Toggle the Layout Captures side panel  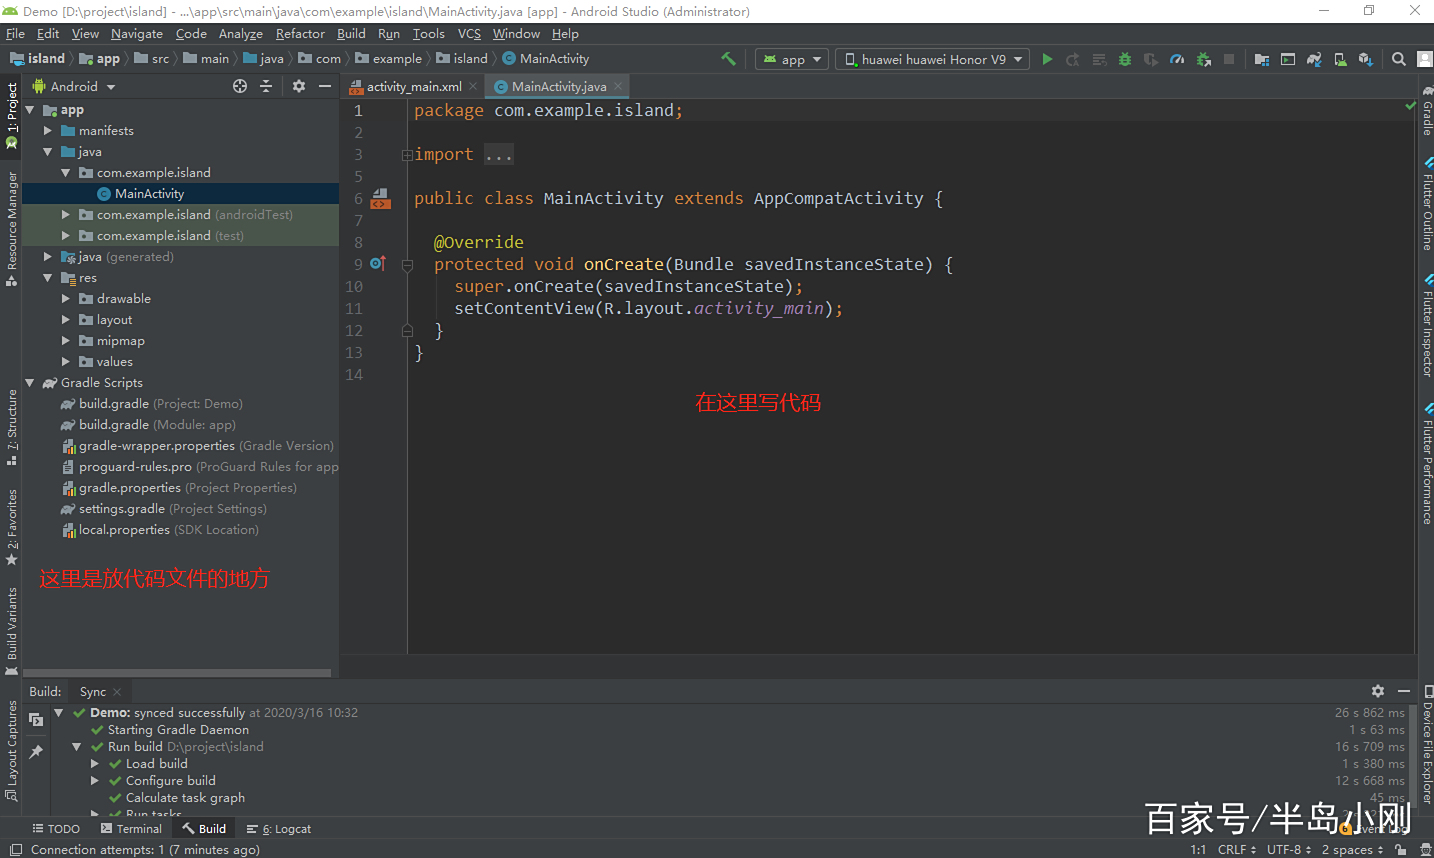coord(12,751)
